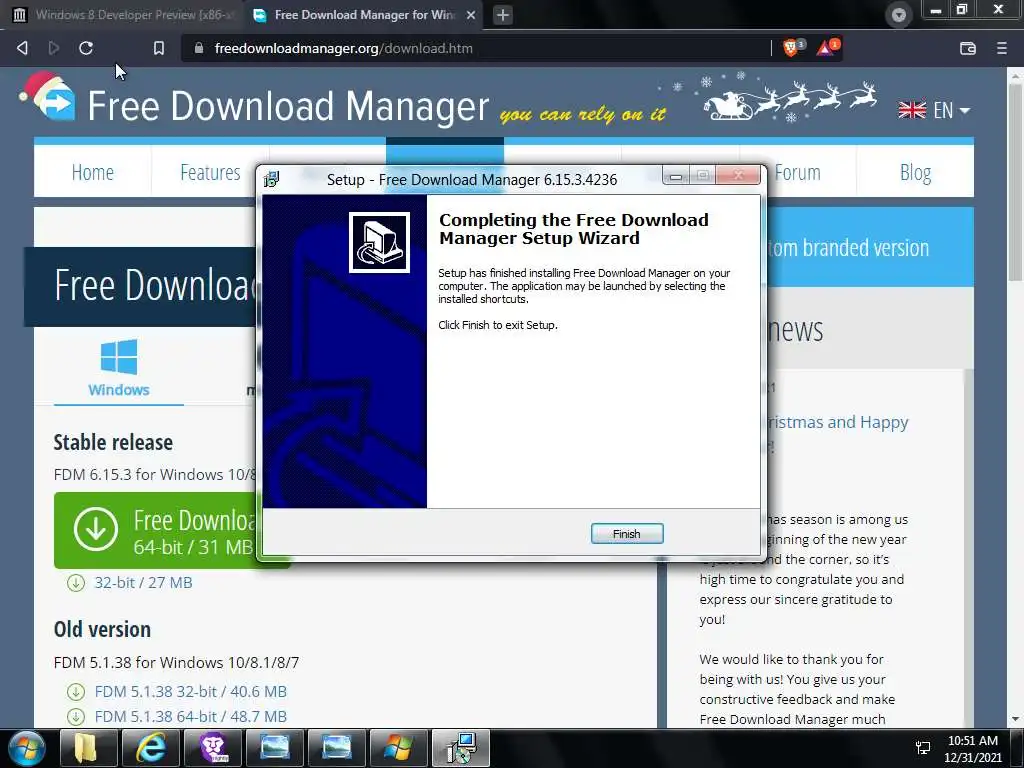Click the padlock site security icon

click(x=199, y=48)
